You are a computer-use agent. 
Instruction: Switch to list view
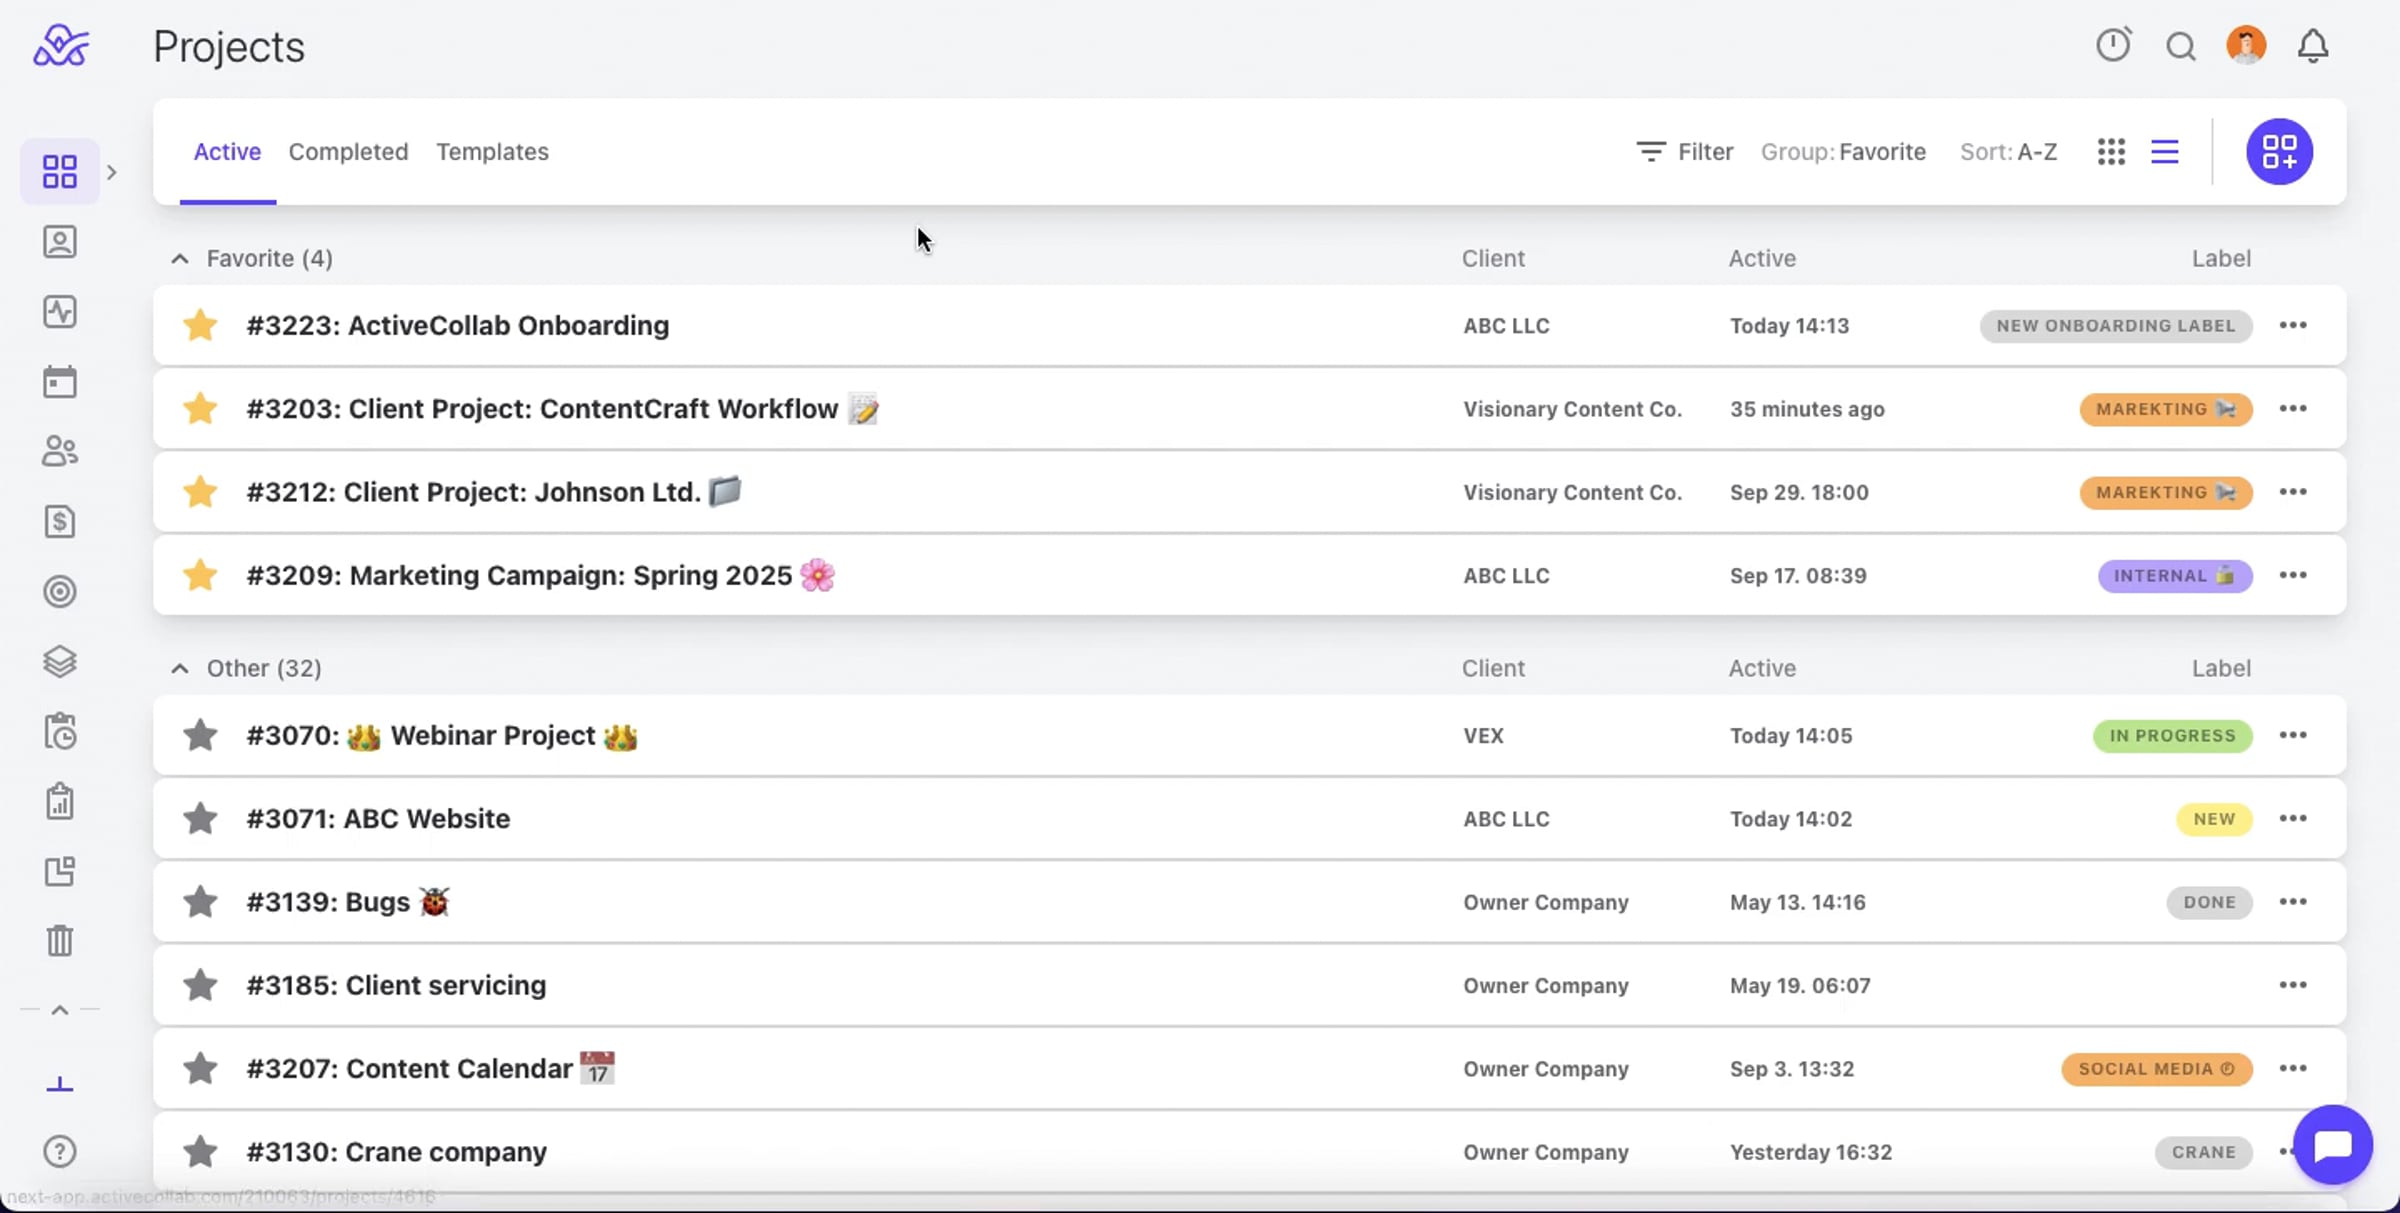2165,152
